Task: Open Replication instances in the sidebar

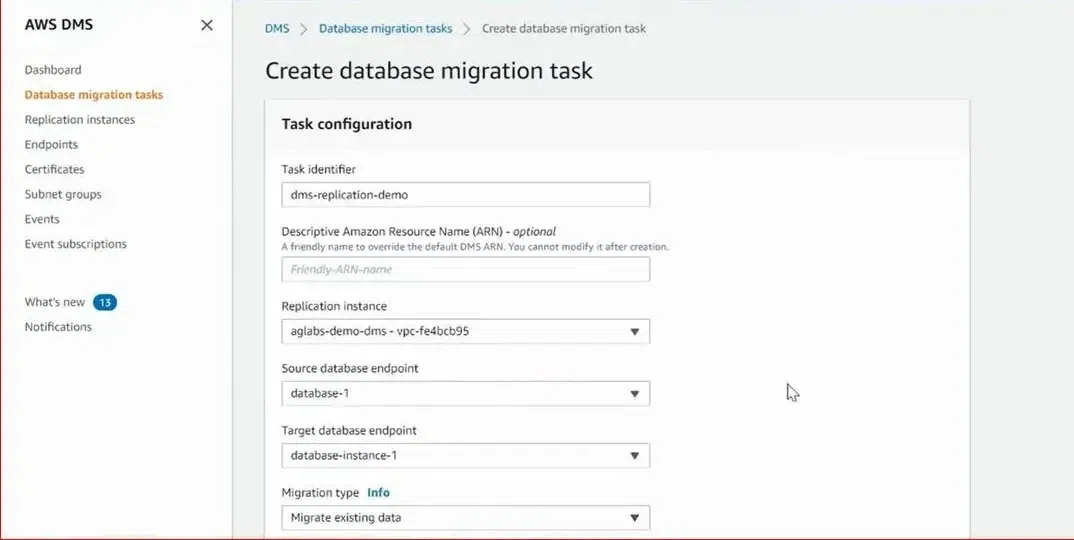Action: 79,119
